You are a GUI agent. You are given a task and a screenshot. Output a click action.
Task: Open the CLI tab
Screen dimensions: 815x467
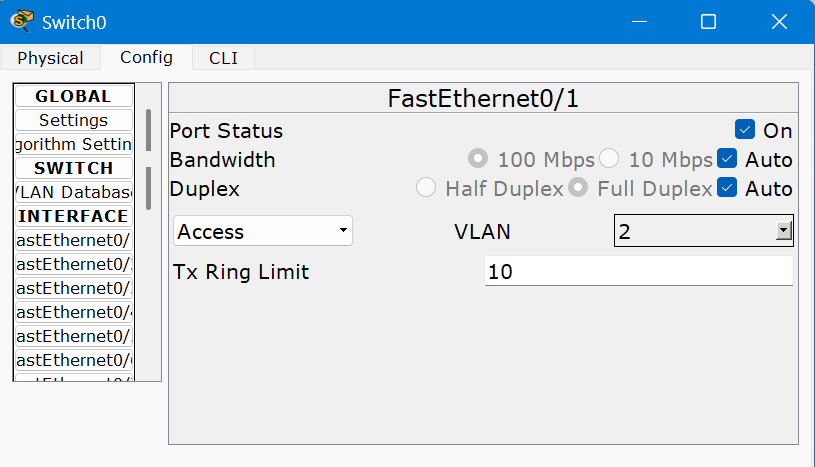click(x=223, y=58)
